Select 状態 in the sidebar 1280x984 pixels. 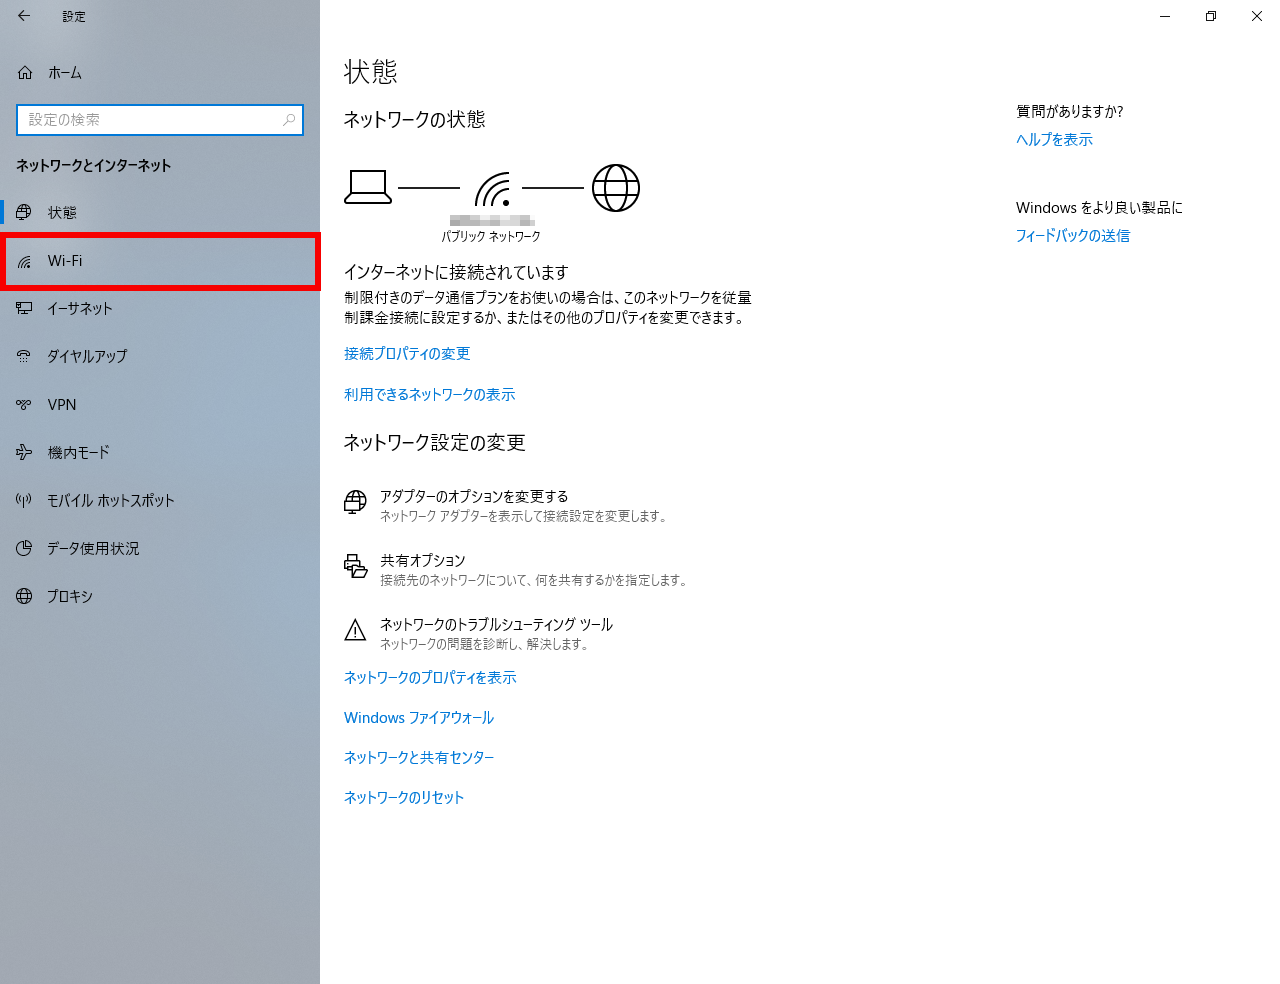tap(160, 212)
